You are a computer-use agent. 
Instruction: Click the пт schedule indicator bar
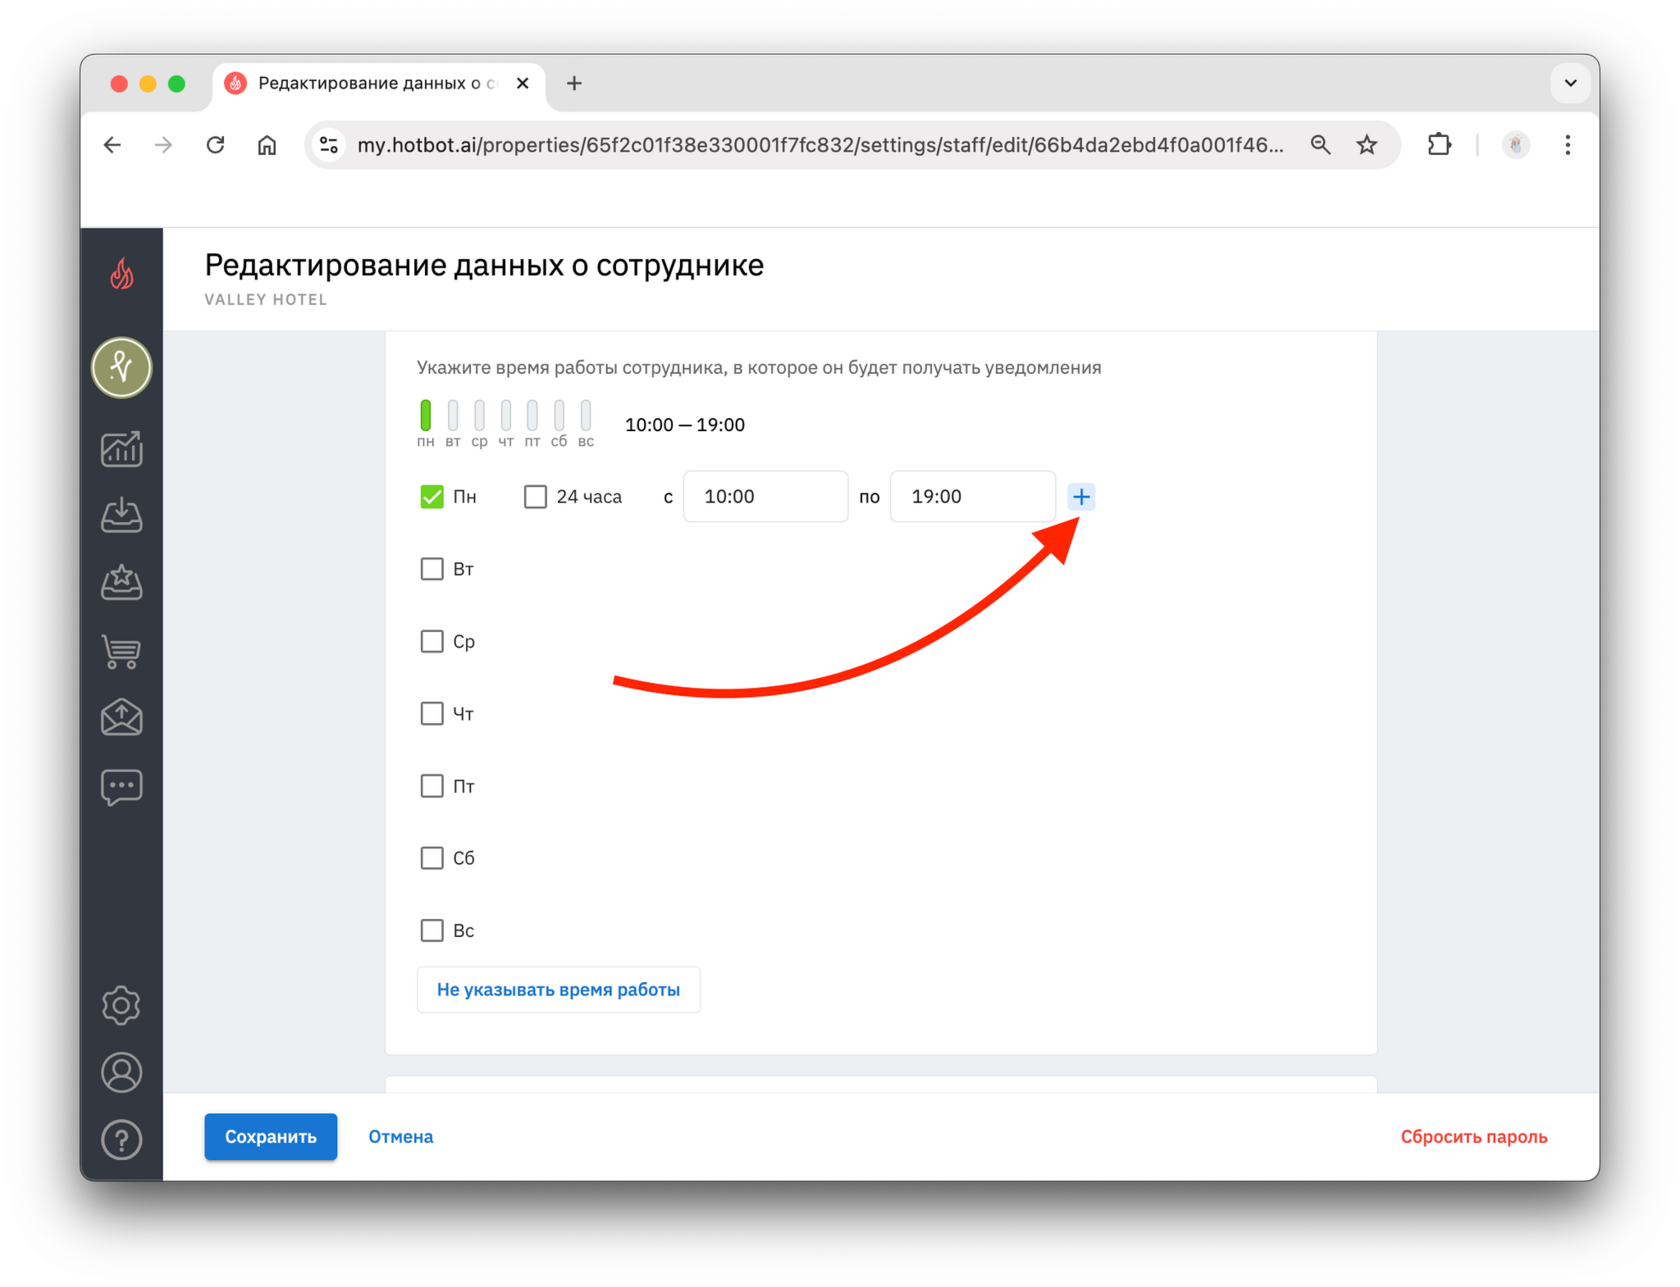533,415
